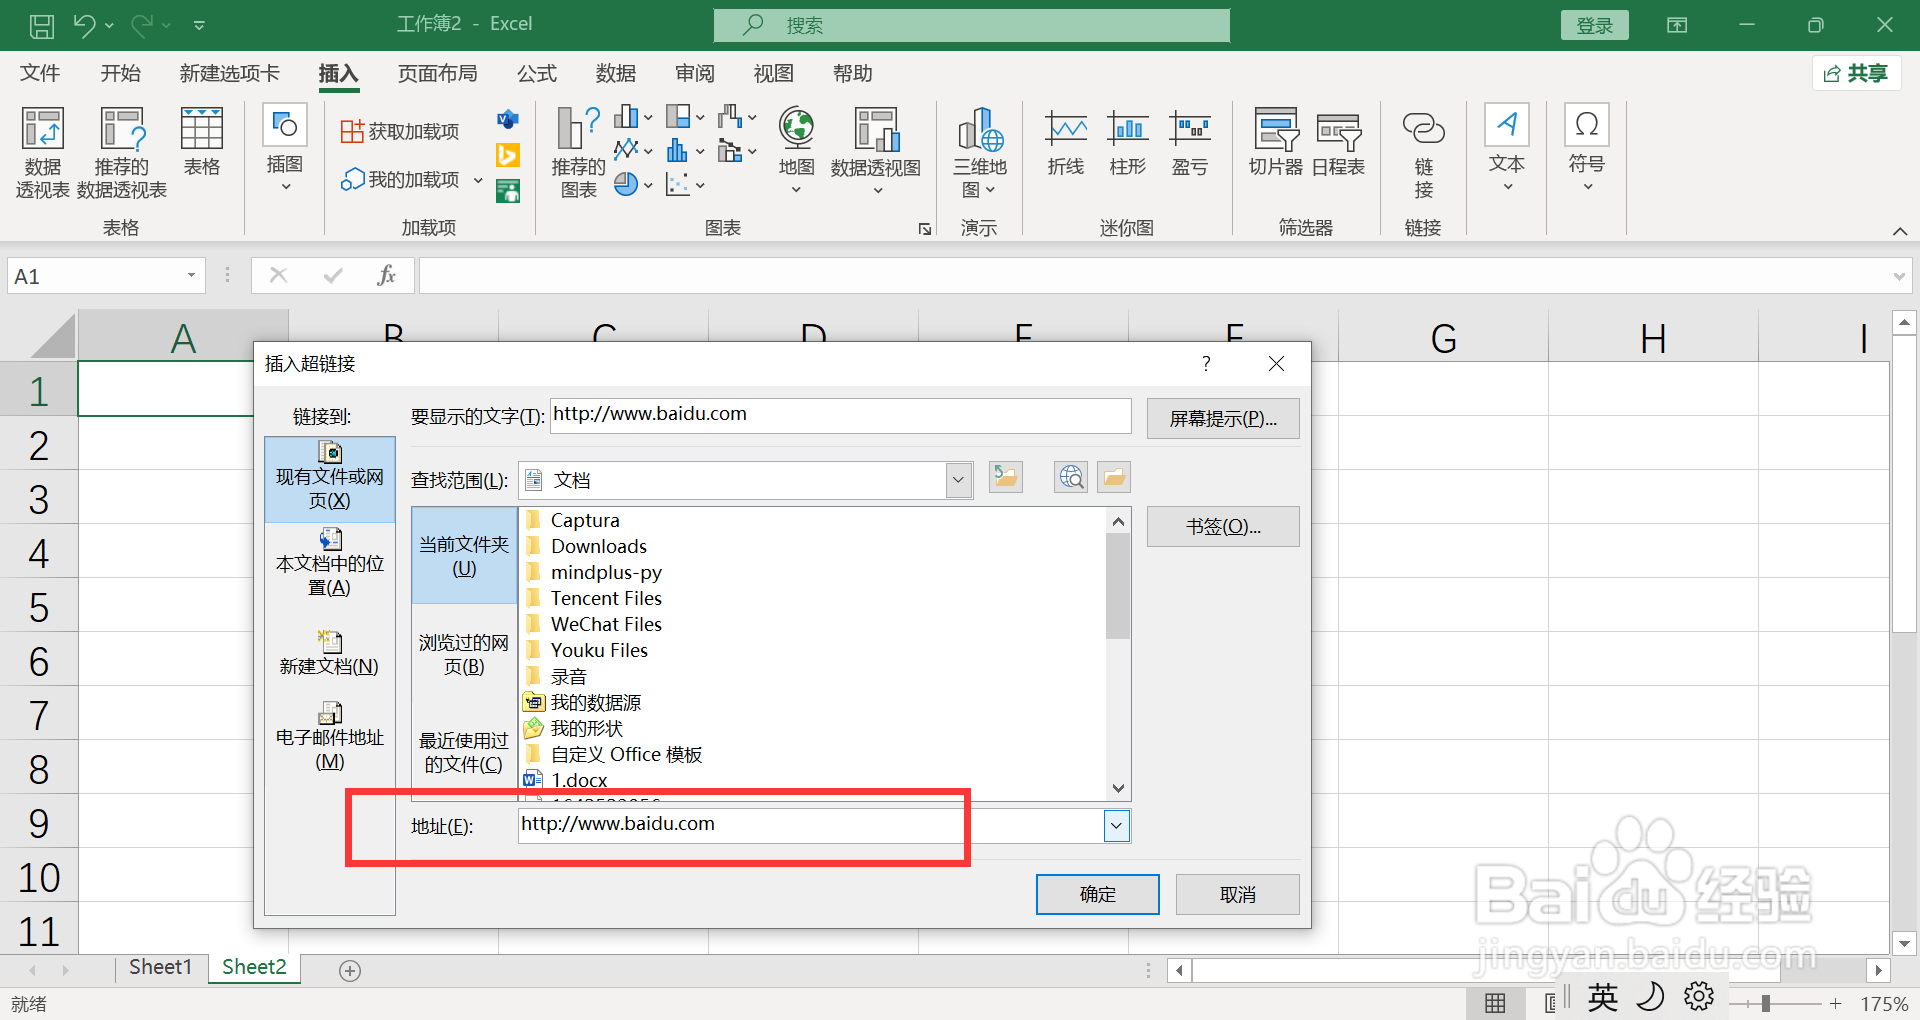
Task: Click Slicer (切片器) icon
Action: 1276,142
